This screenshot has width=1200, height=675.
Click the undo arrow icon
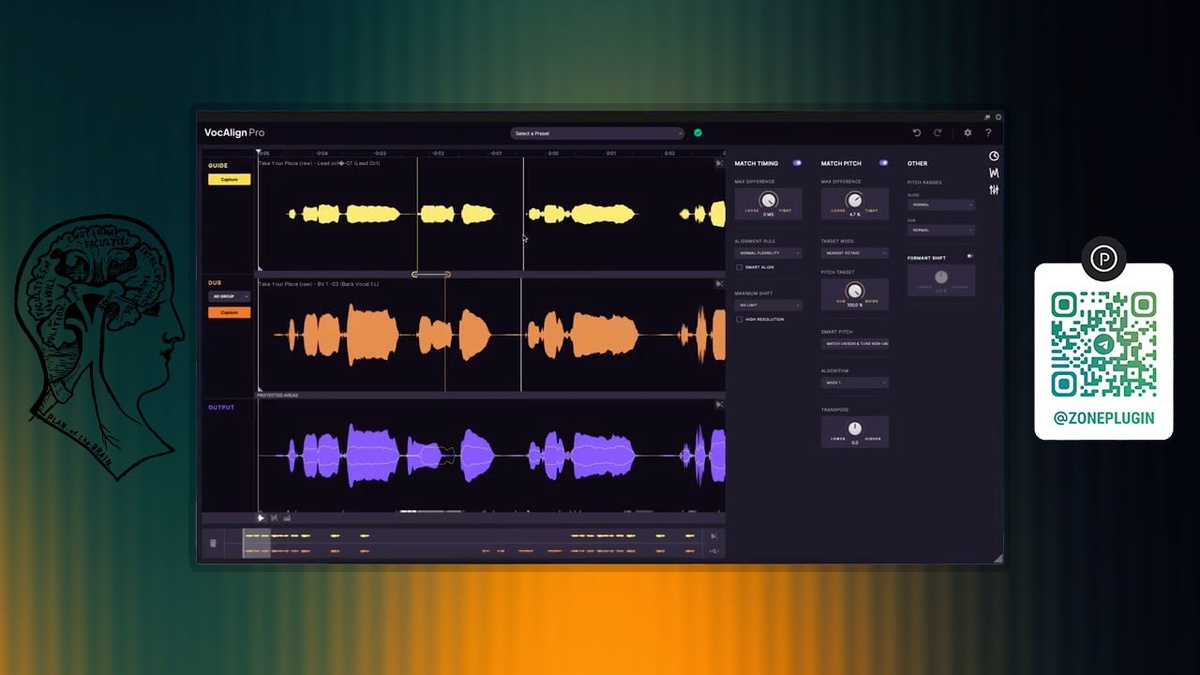[917, 133]
